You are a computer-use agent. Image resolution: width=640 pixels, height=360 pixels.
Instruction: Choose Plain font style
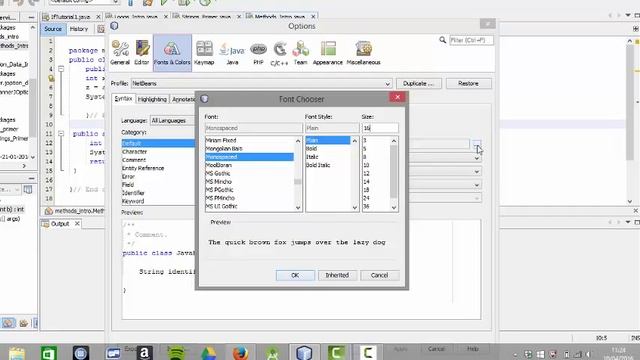[x=328, y=140]
